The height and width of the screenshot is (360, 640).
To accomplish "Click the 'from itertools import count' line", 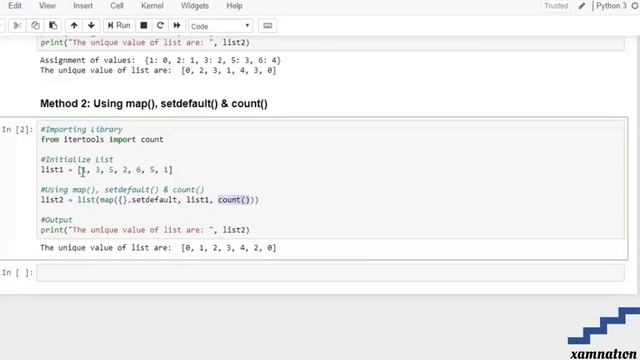I will (102, 140).
